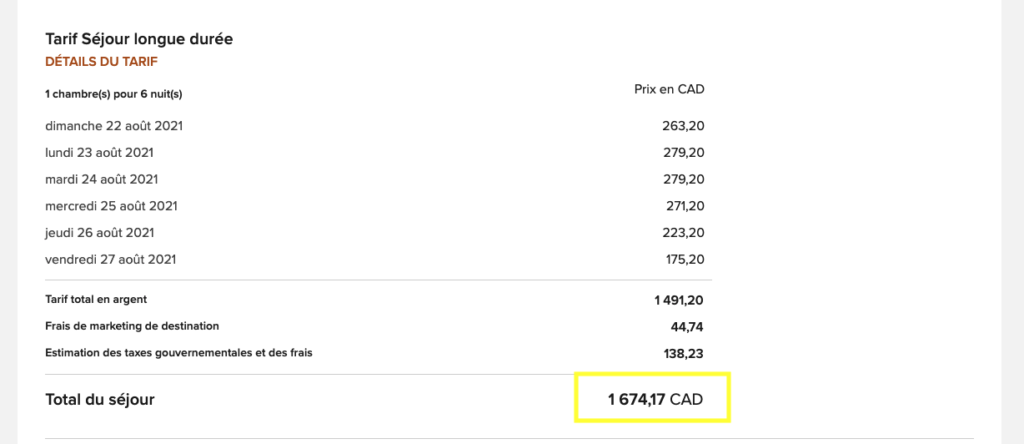
Task: Select the Tarif Séjour longue durée heading
Action: (x=139, y=39)
